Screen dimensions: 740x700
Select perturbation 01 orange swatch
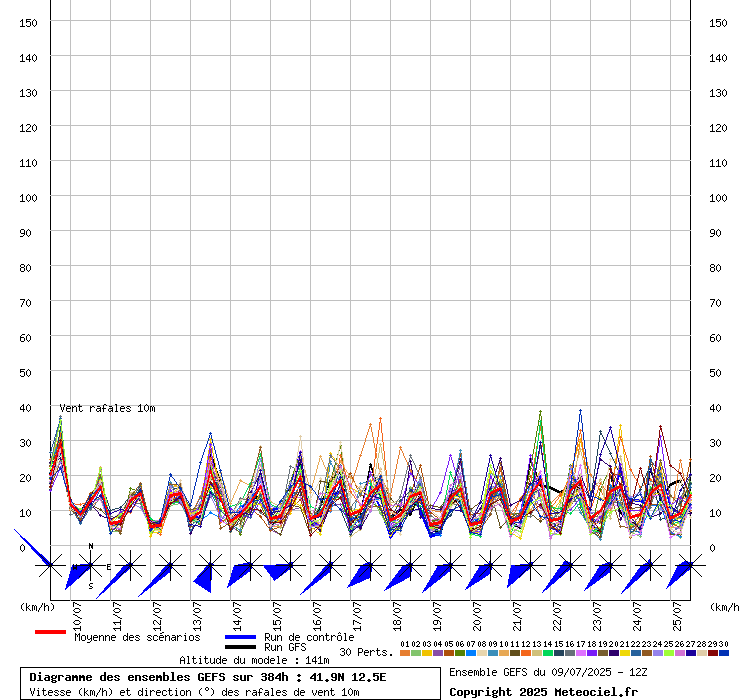[x=405, y=653]
